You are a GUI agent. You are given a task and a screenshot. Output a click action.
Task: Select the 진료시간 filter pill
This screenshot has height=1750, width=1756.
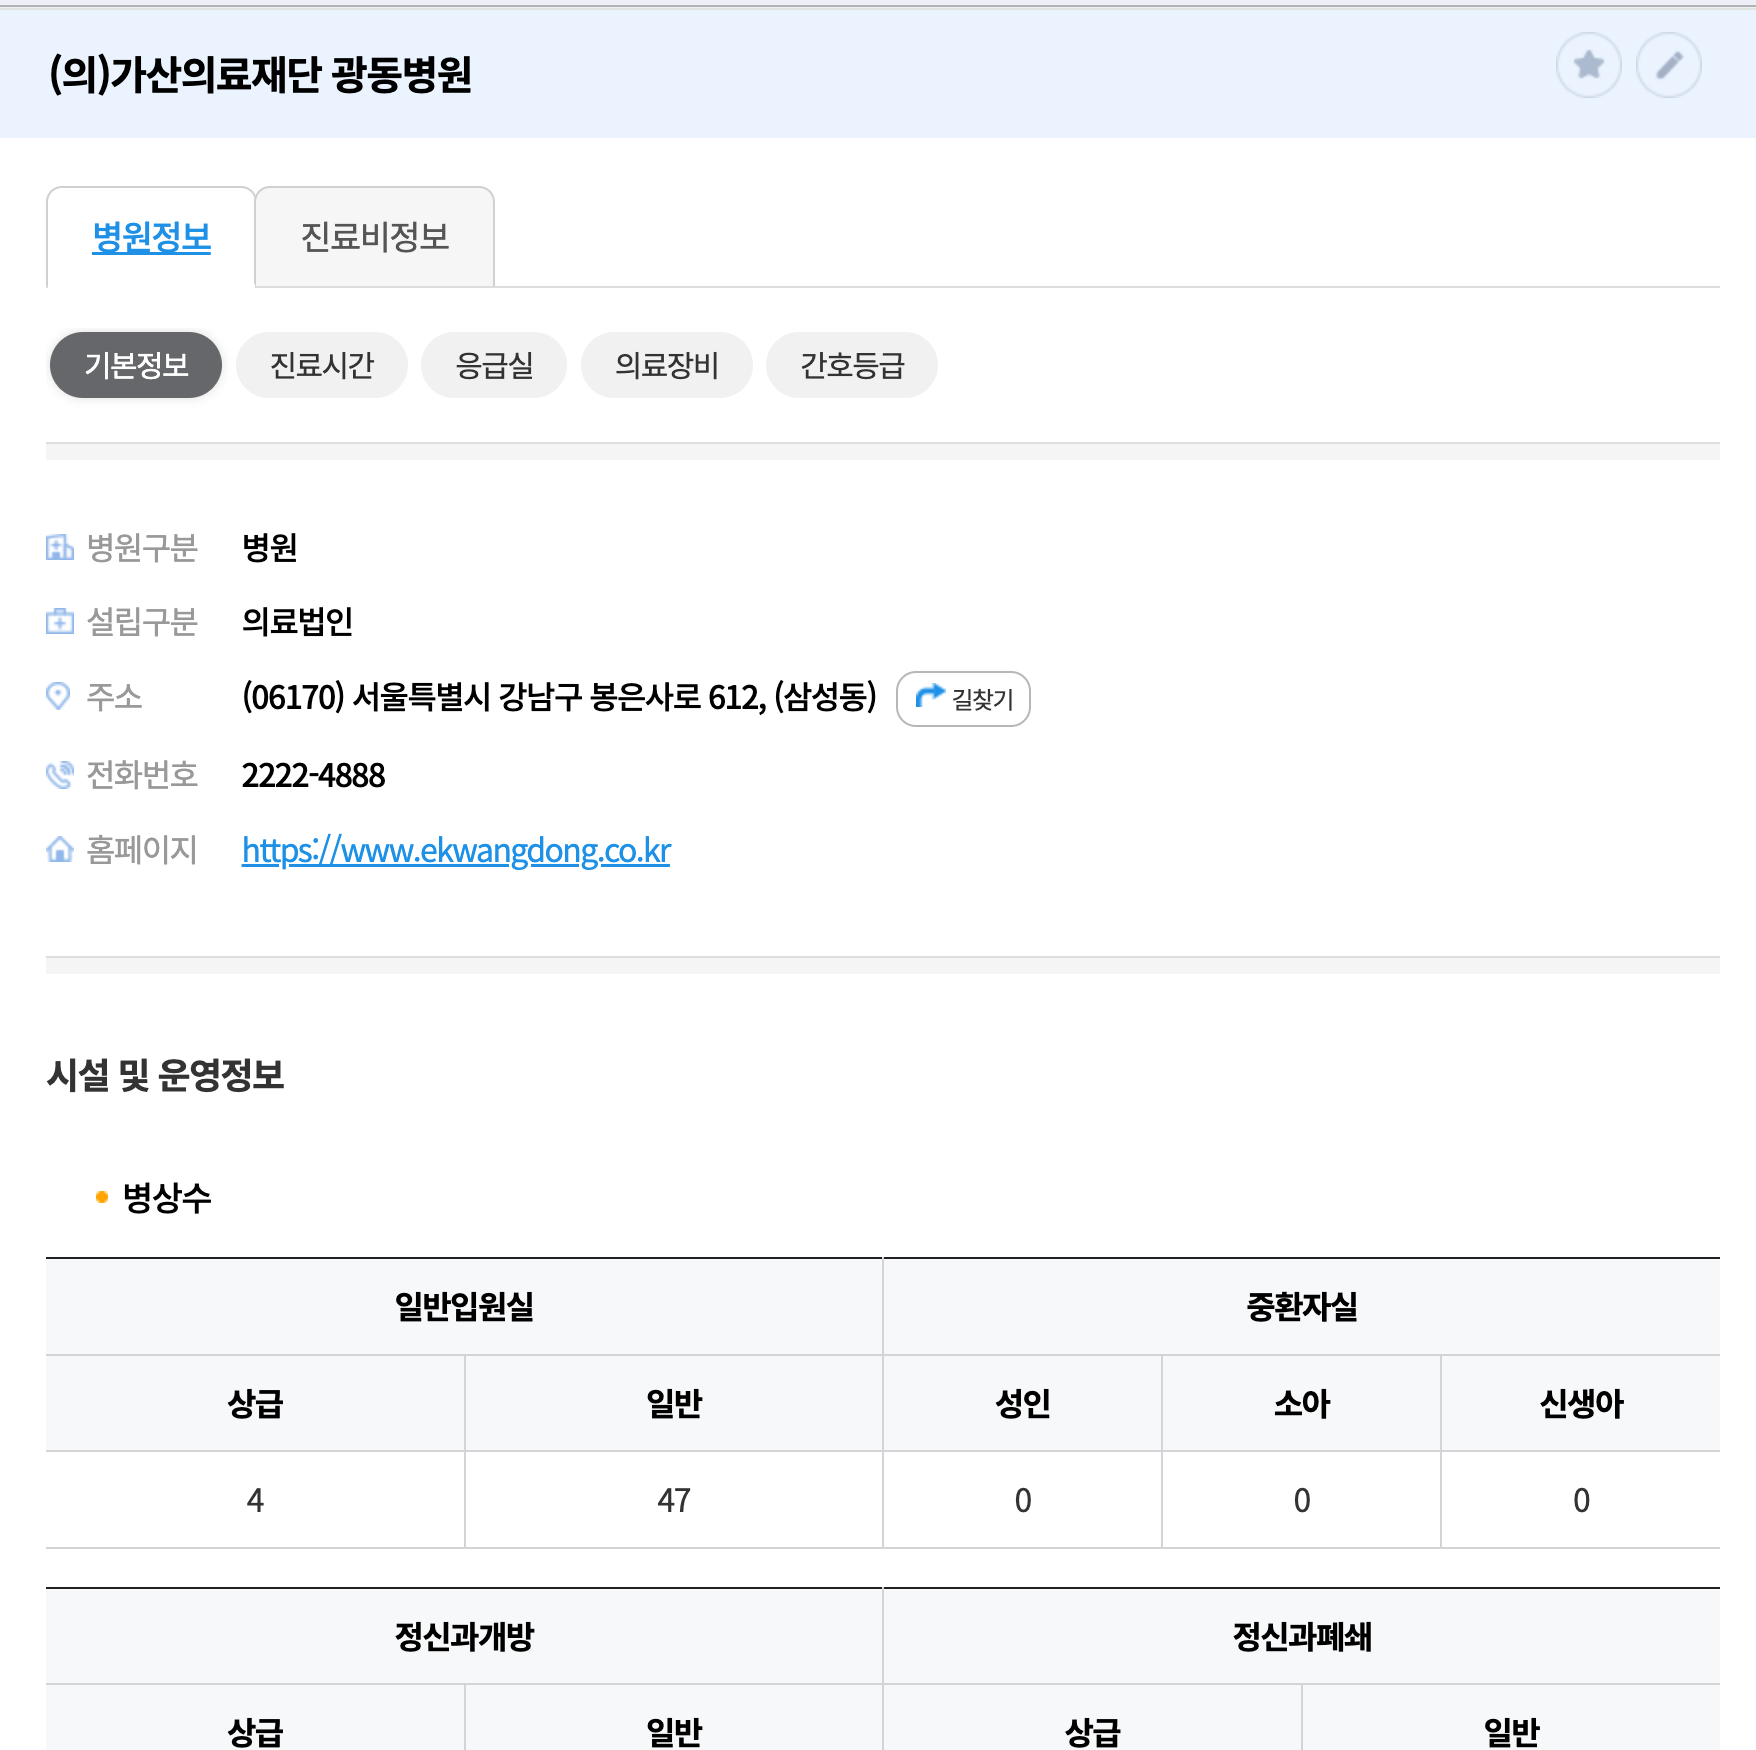pos(321,365)
